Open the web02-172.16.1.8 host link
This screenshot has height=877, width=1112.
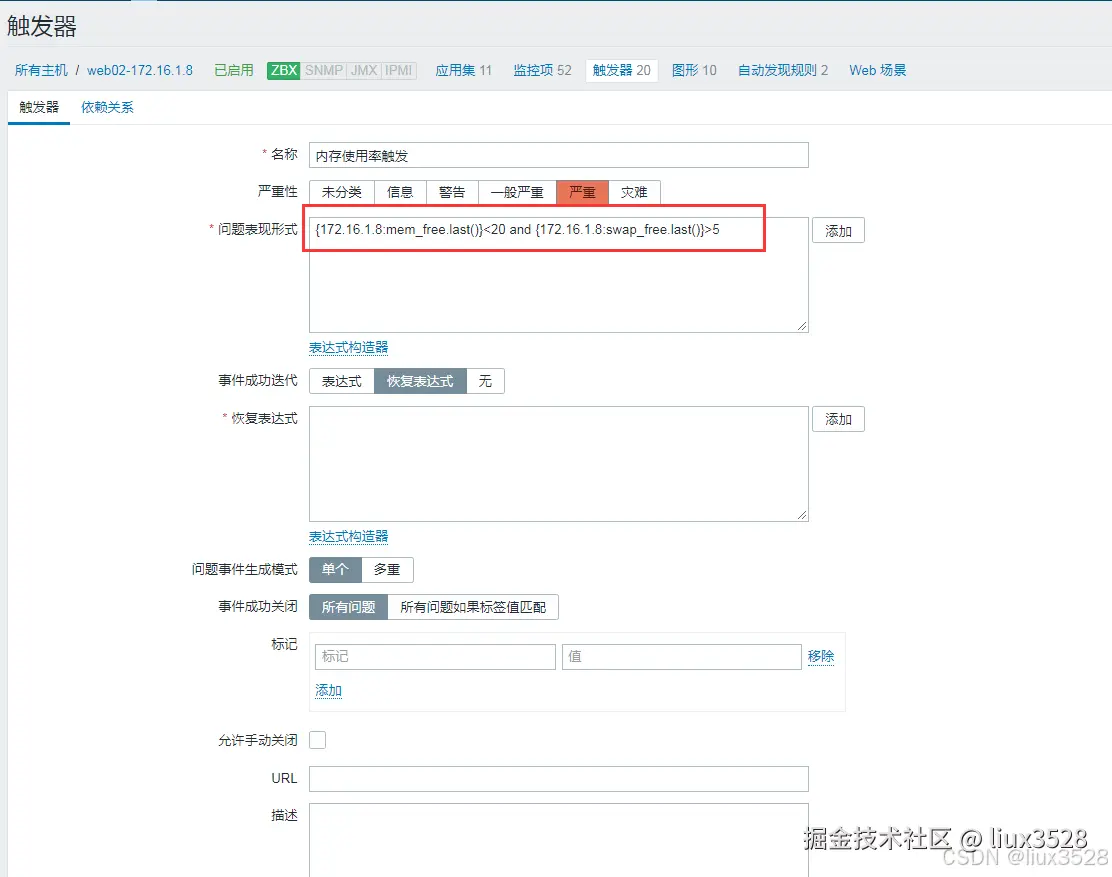pos(140,70)
